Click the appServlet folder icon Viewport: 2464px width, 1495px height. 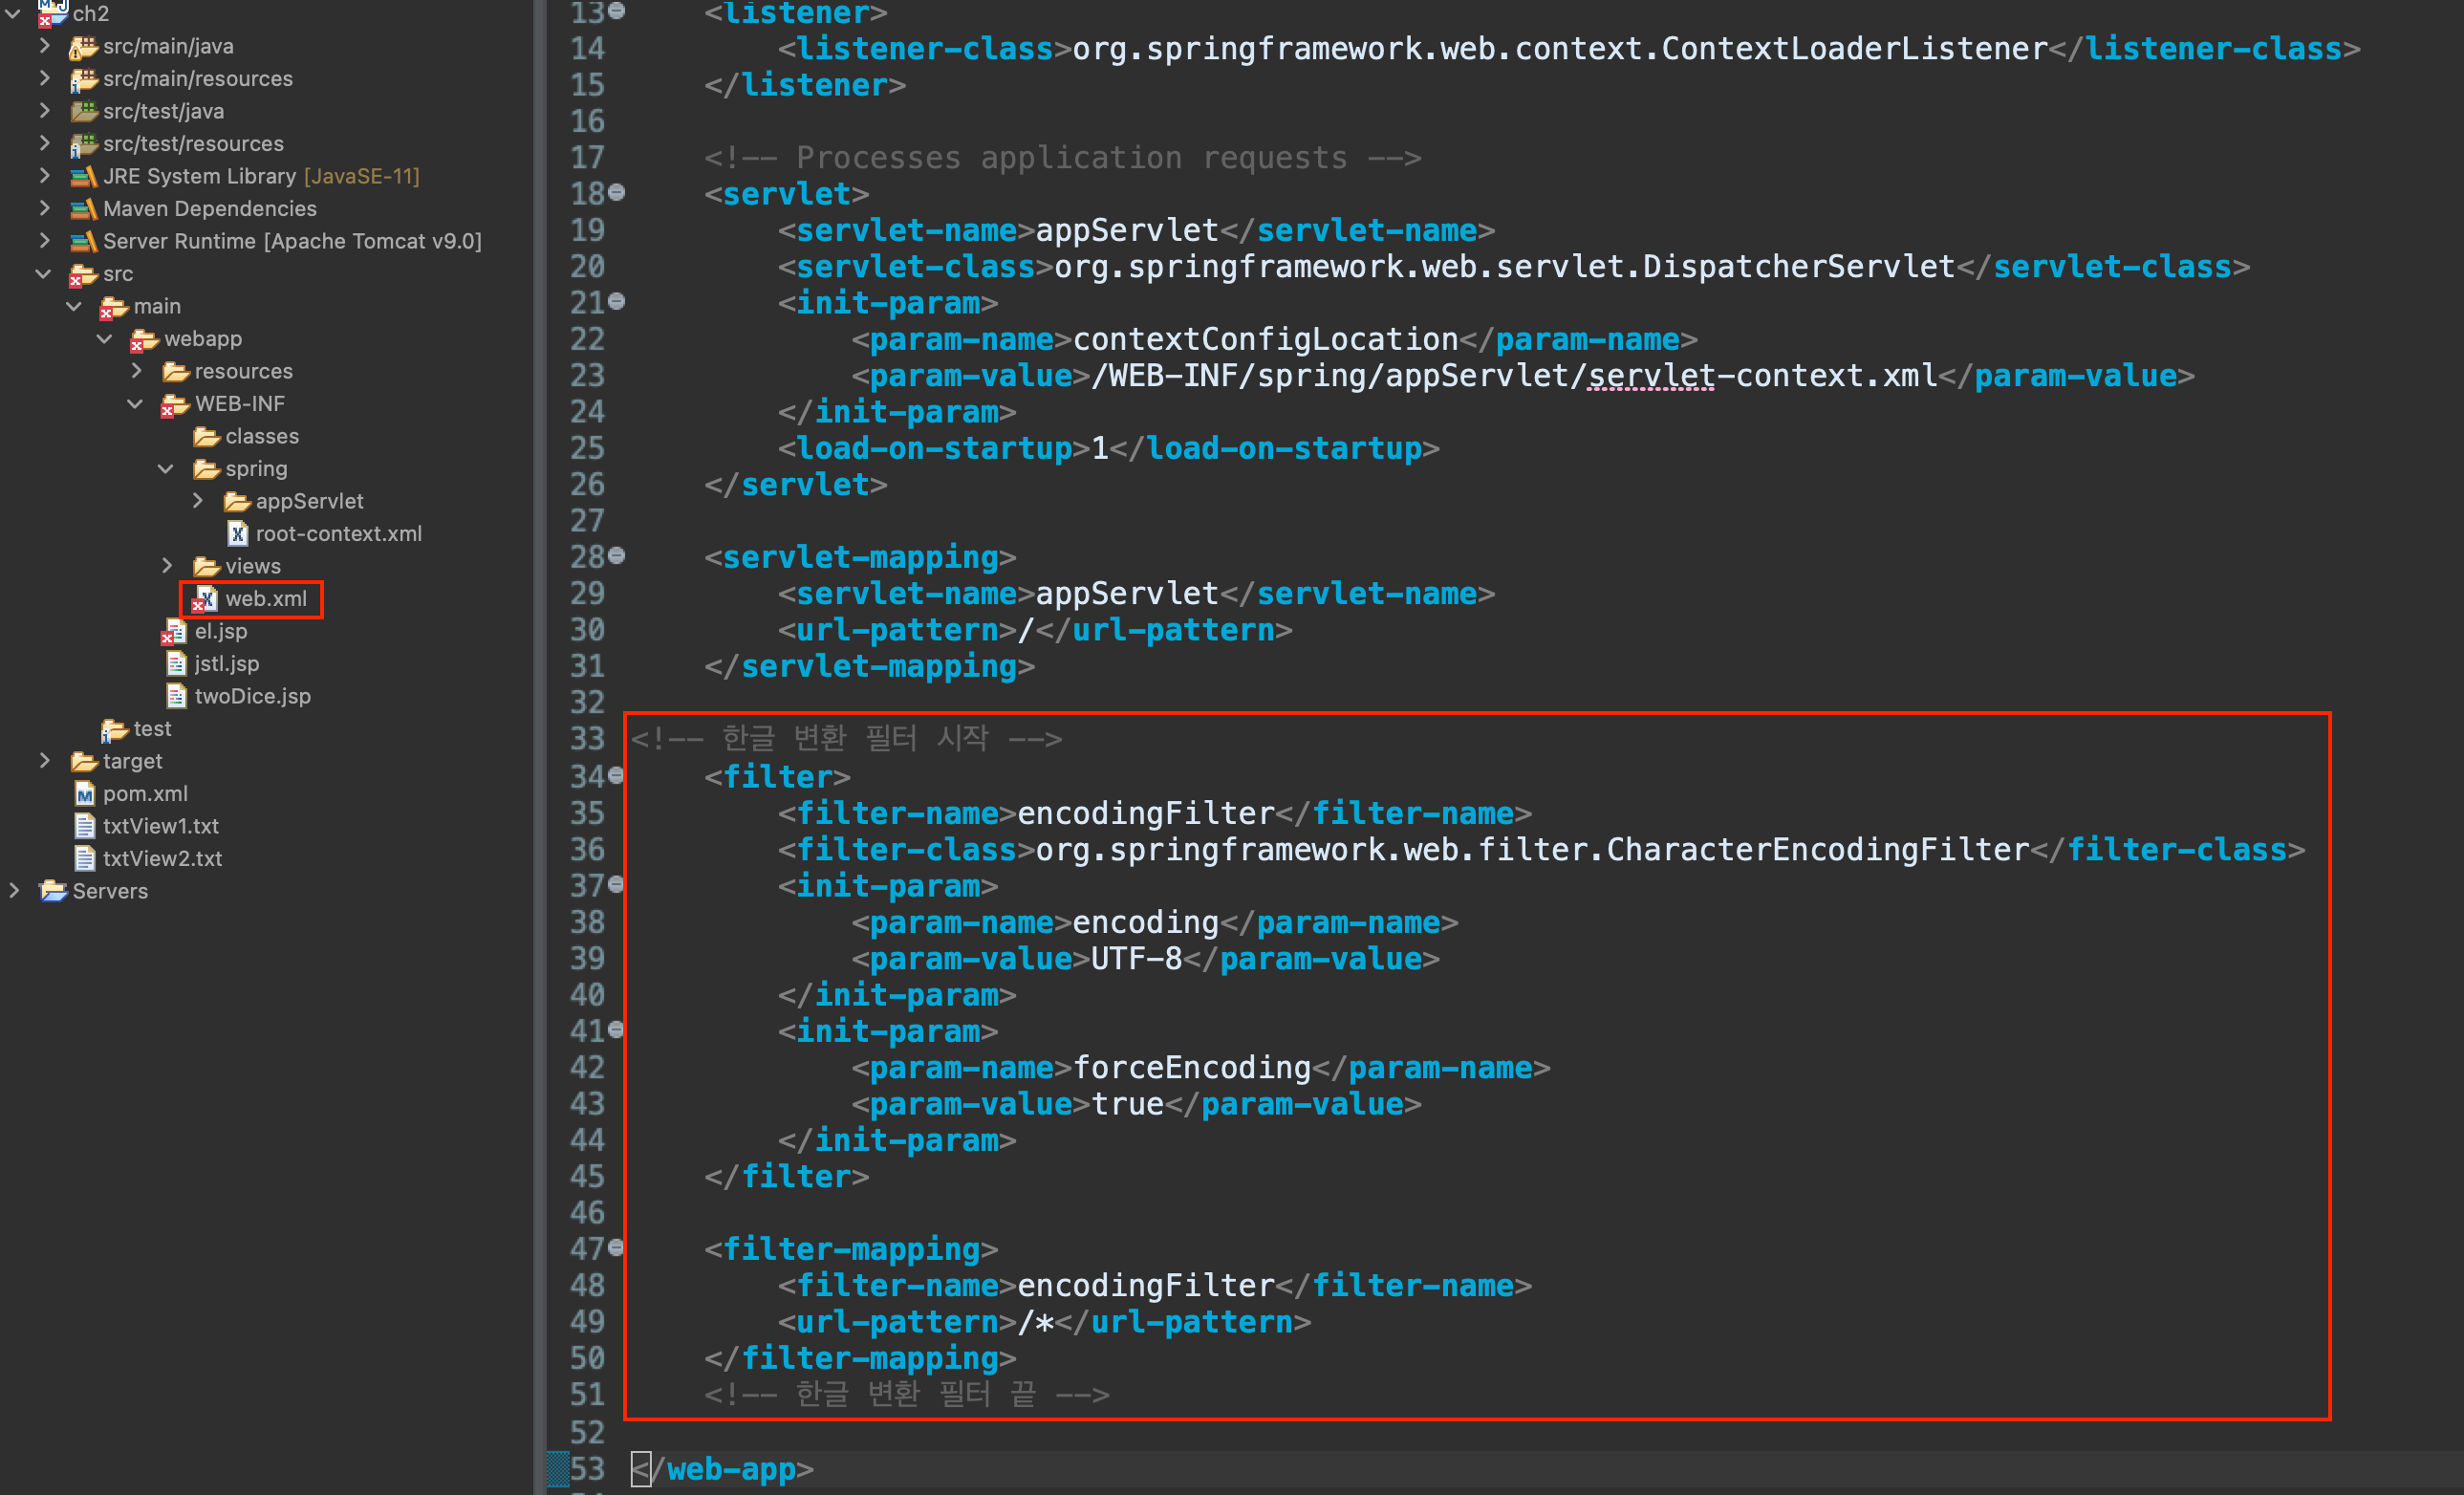pyautogui.click(x=237, y=502)
